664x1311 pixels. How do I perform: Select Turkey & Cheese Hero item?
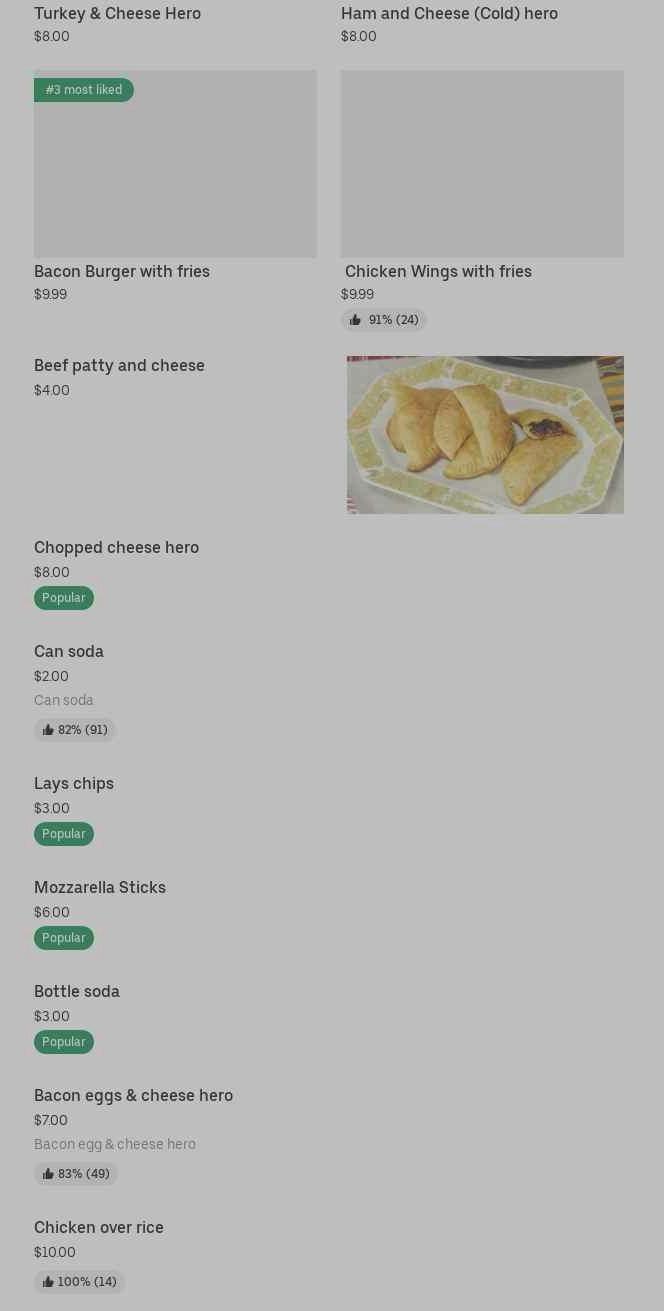(117, 13)
